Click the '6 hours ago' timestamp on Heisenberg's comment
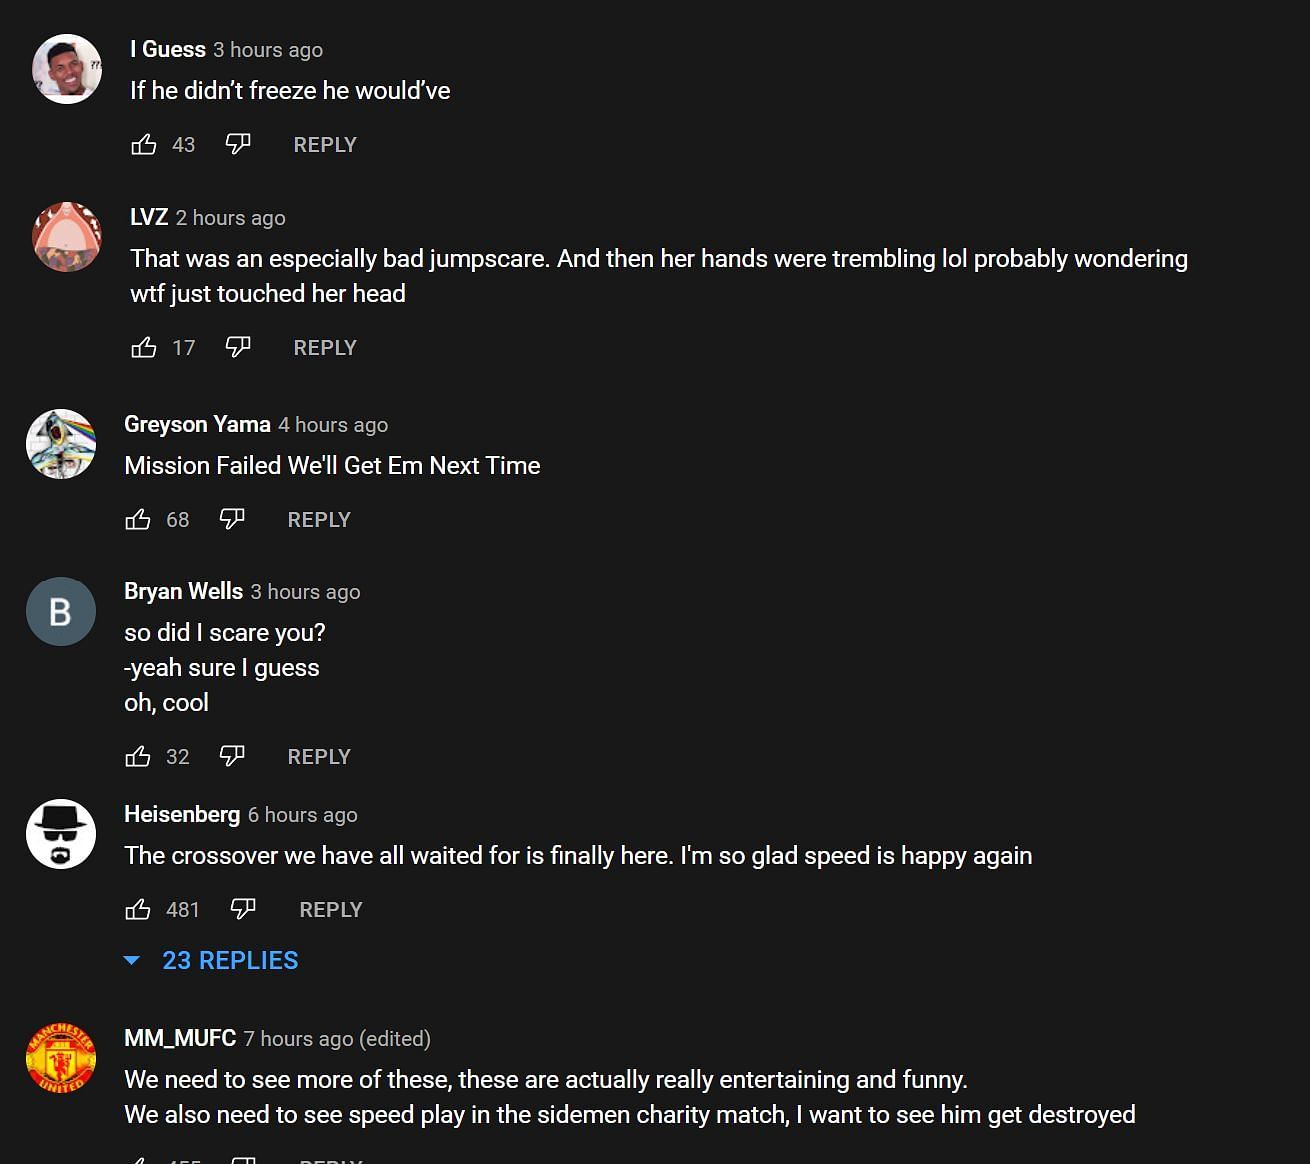Image resolution: width=1310 pixels, height=1164 pixels. [302, 815]
